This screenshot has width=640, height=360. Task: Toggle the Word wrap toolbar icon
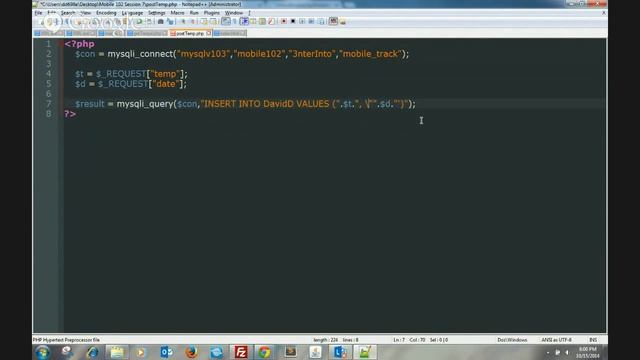pyautogui.click(x=225, y=21)
